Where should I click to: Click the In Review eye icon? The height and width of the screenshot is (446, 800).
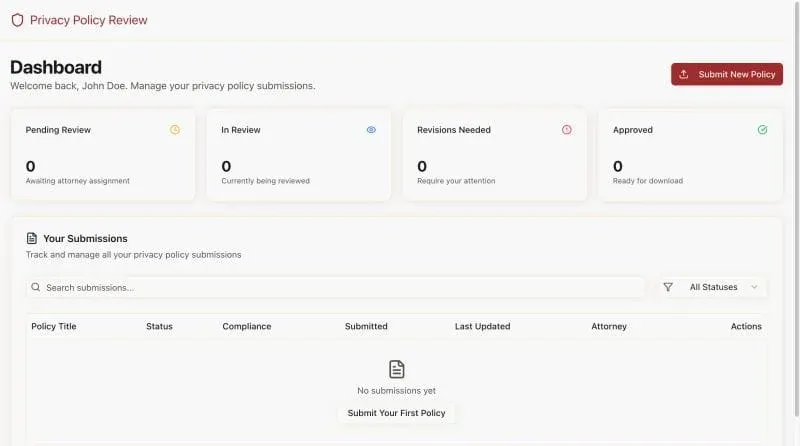[x=371, y=130]
